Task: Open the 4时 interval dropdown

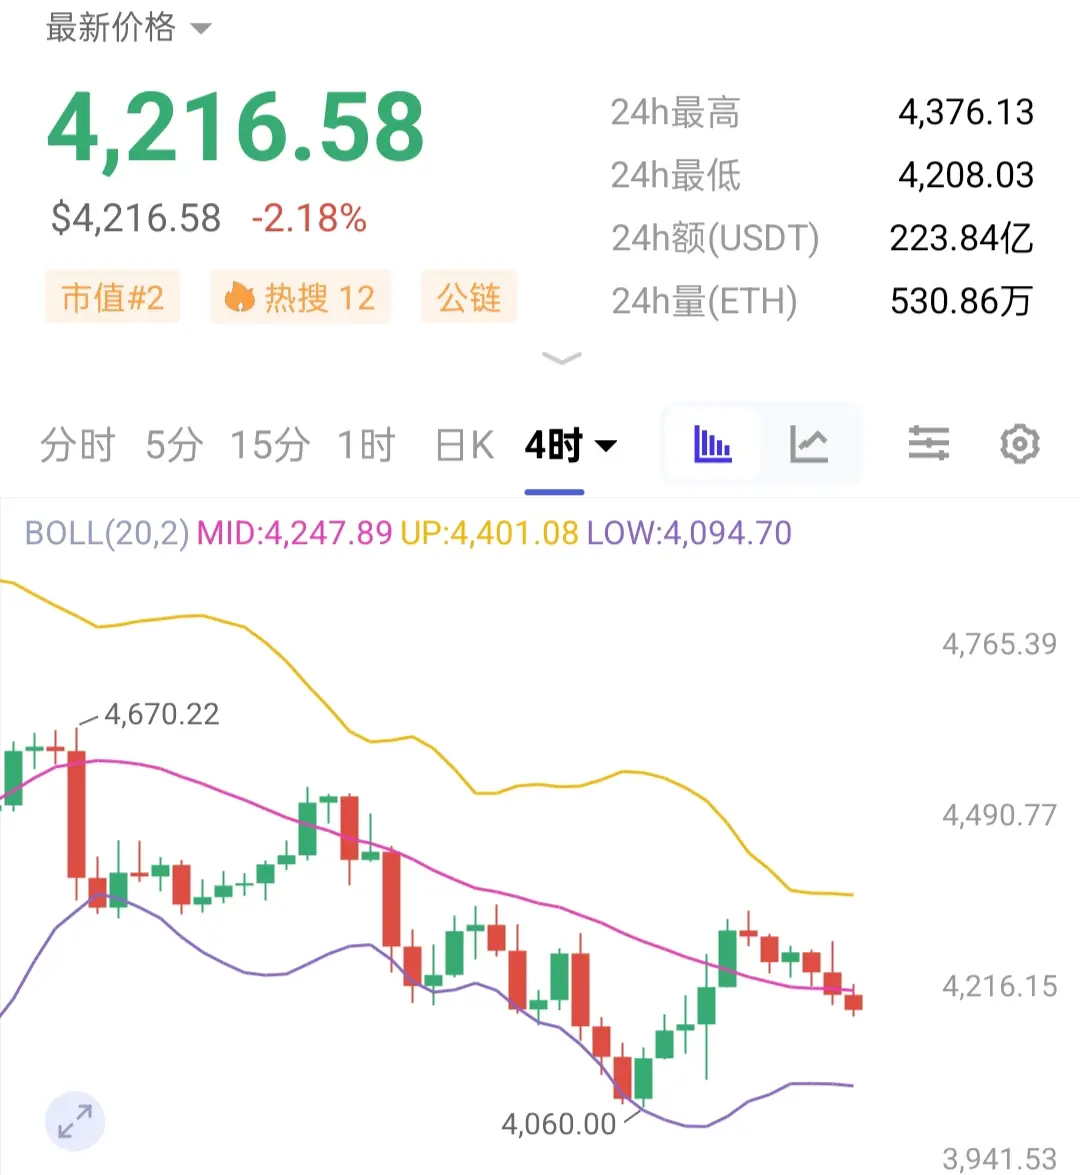Action: (x=570, y=445)
